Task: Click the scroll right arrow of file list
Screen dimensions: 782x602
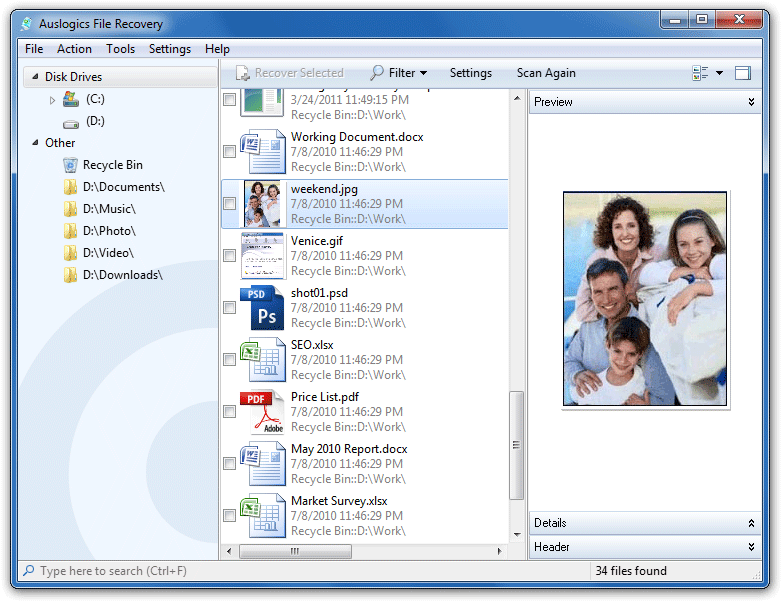Action: click(x=499, y=551)
